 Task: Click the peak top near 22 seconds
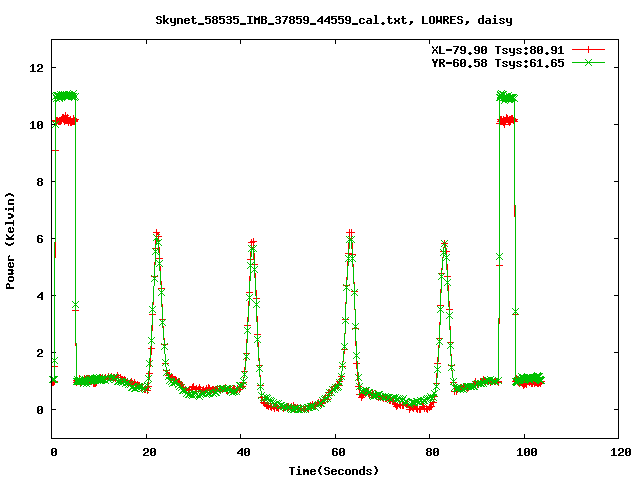pos(157,233)
